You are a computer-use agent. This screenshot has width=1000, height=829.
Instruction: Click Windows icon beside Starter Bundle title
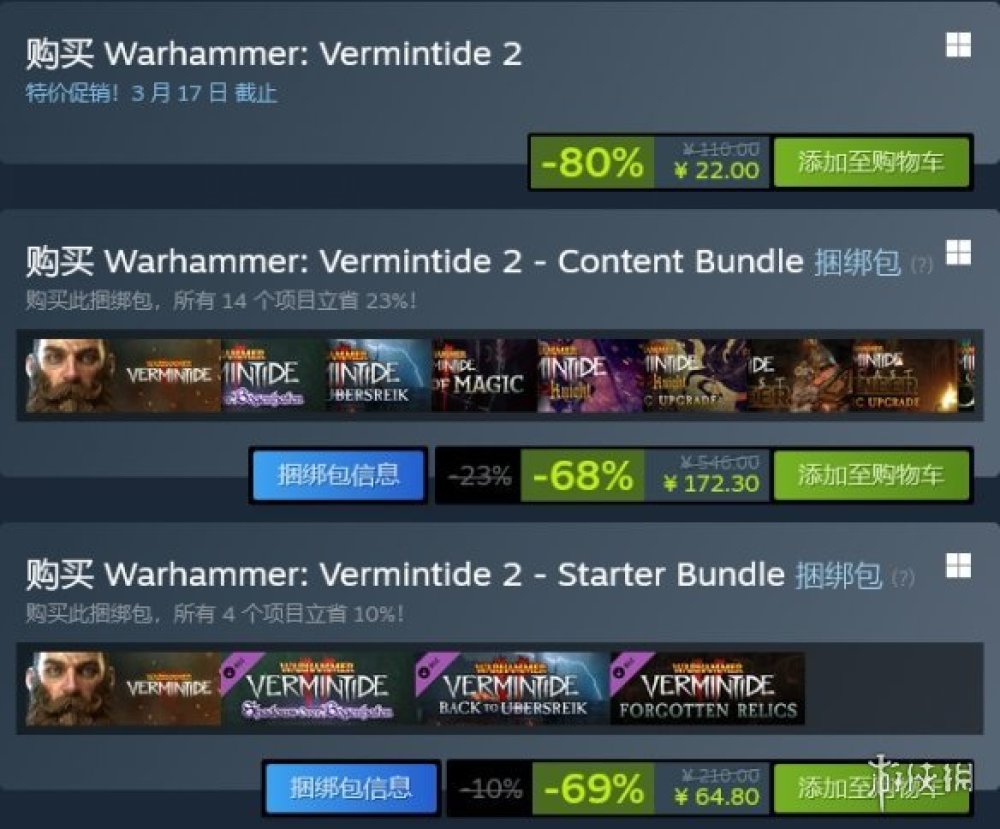point(958,566)
